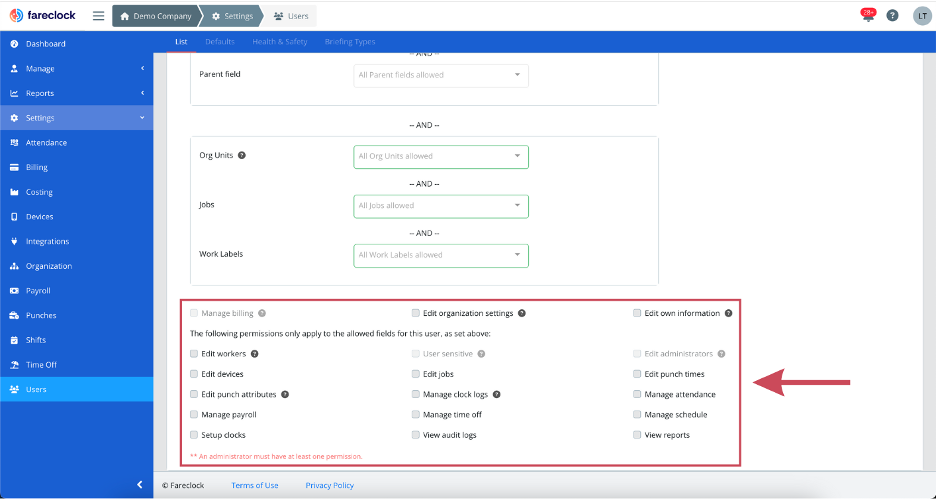Toggle the hamburger menu icon

click(x=98, y=16)
